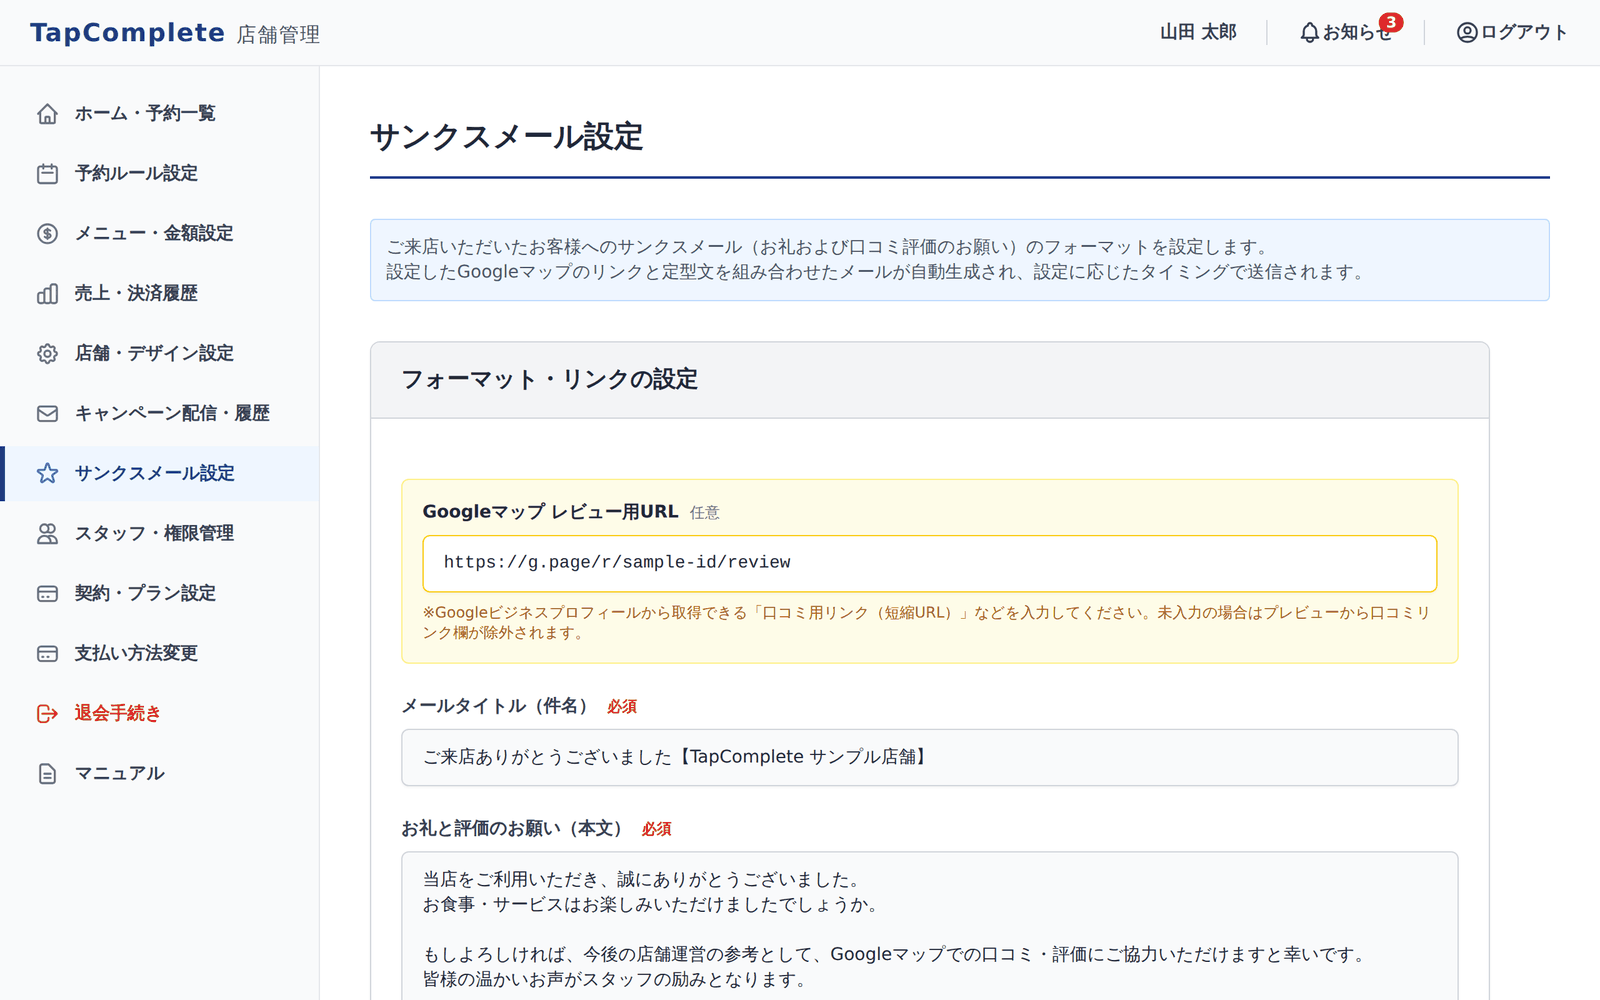Click the calendar icon for 予約ルール設定
Image resolution: width=1600 pixels, height=1000 pixels.
coord(47,173)
